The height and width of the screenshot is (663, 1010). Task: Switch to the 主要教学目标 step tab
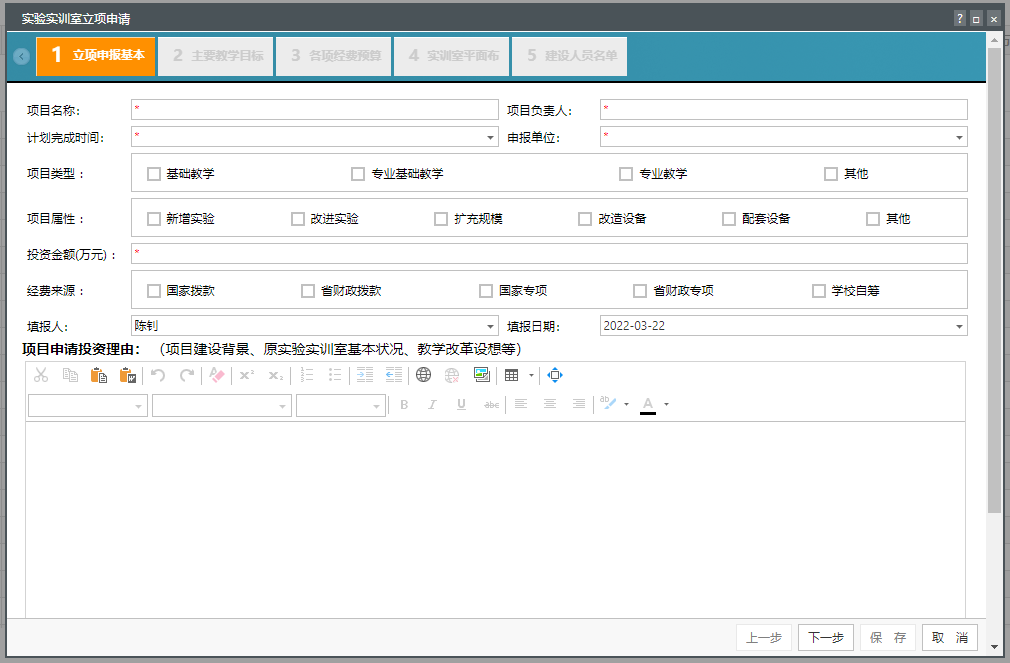217,56
